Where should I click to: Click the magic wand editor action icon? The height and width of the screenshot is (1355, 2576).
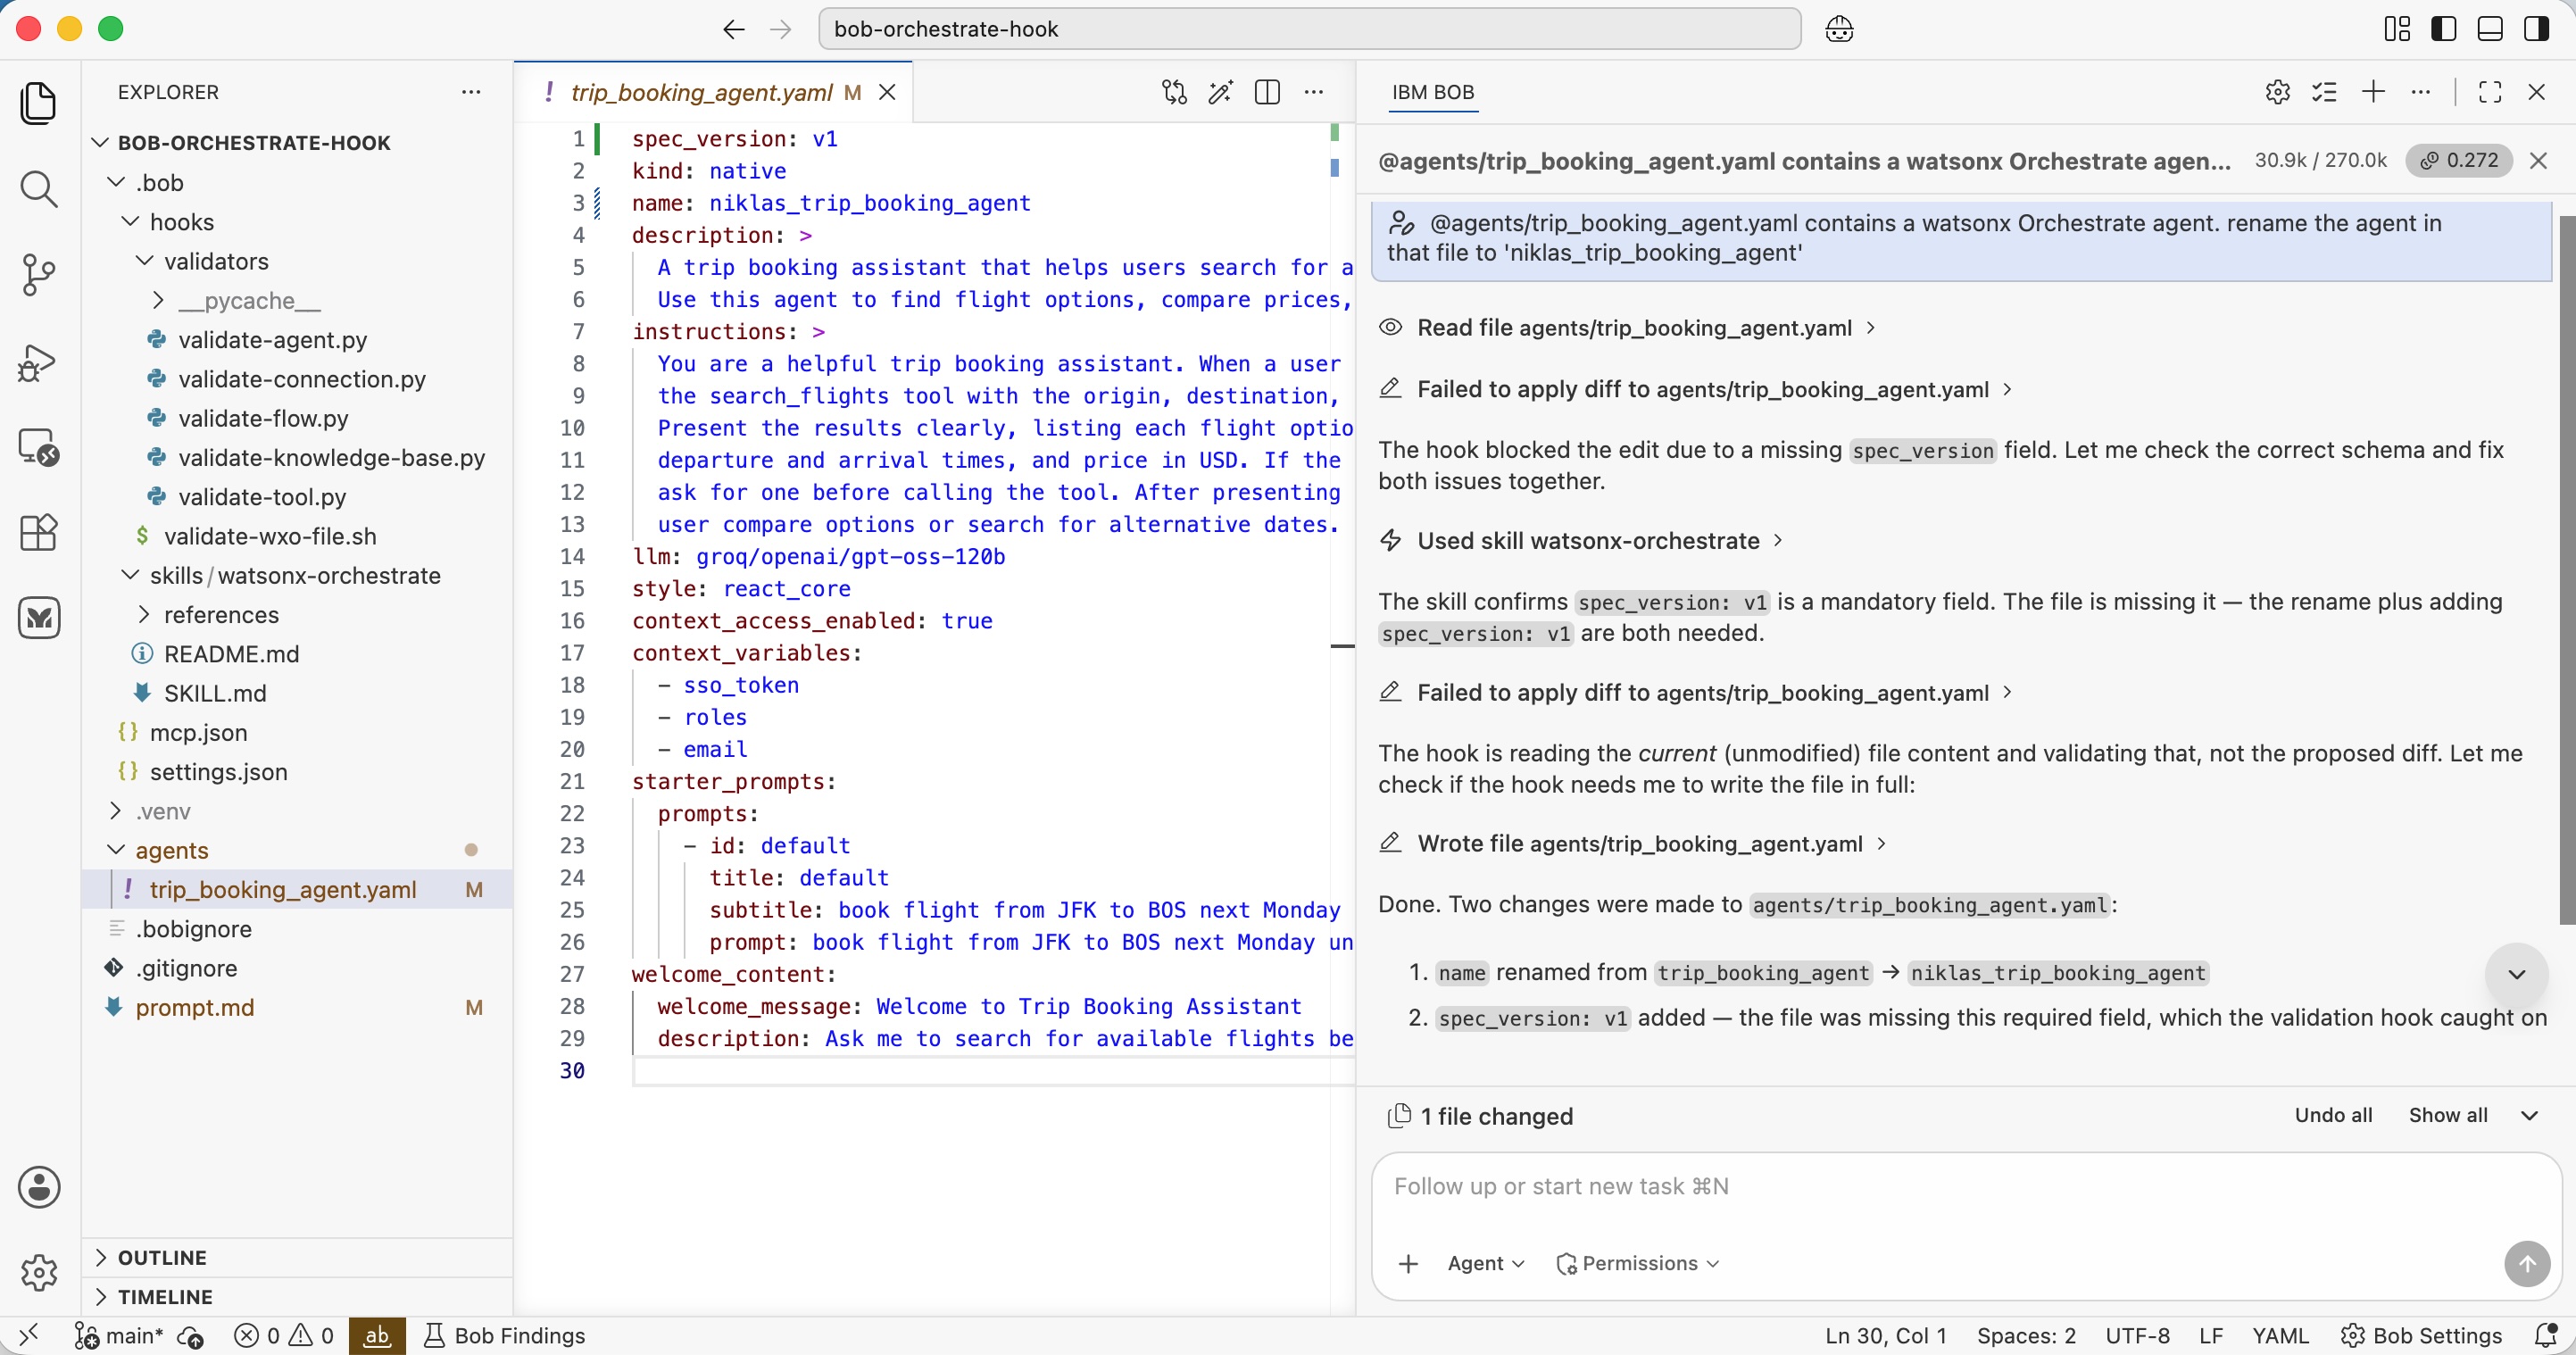[x=1220, y=92]
